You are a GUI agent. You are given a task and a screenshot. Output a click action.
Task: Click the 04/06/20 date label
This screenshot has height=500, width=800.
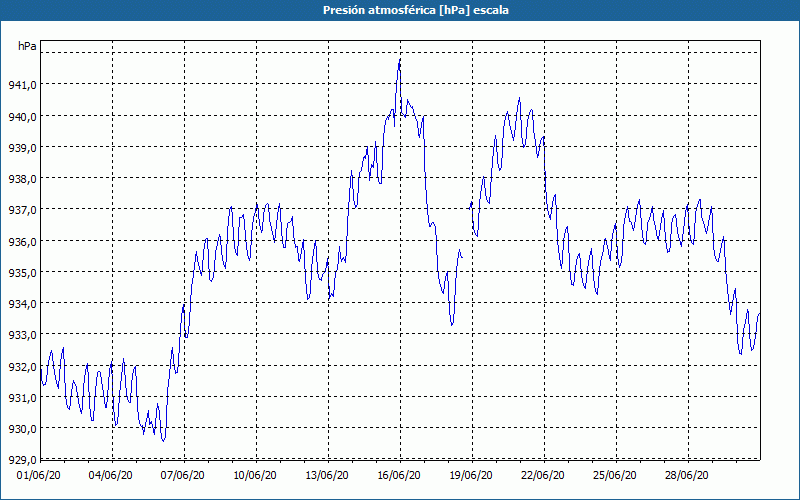coord(111,476)
